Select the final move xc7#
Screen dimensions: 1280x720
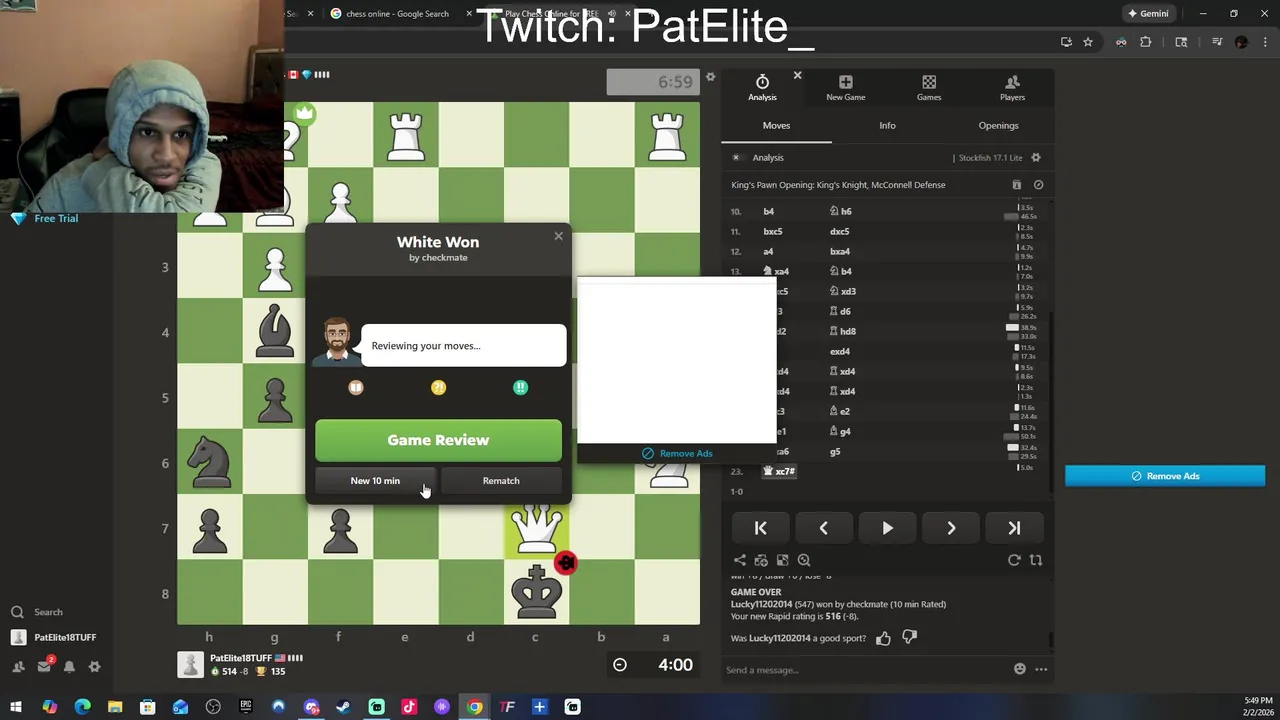point(779,471)
